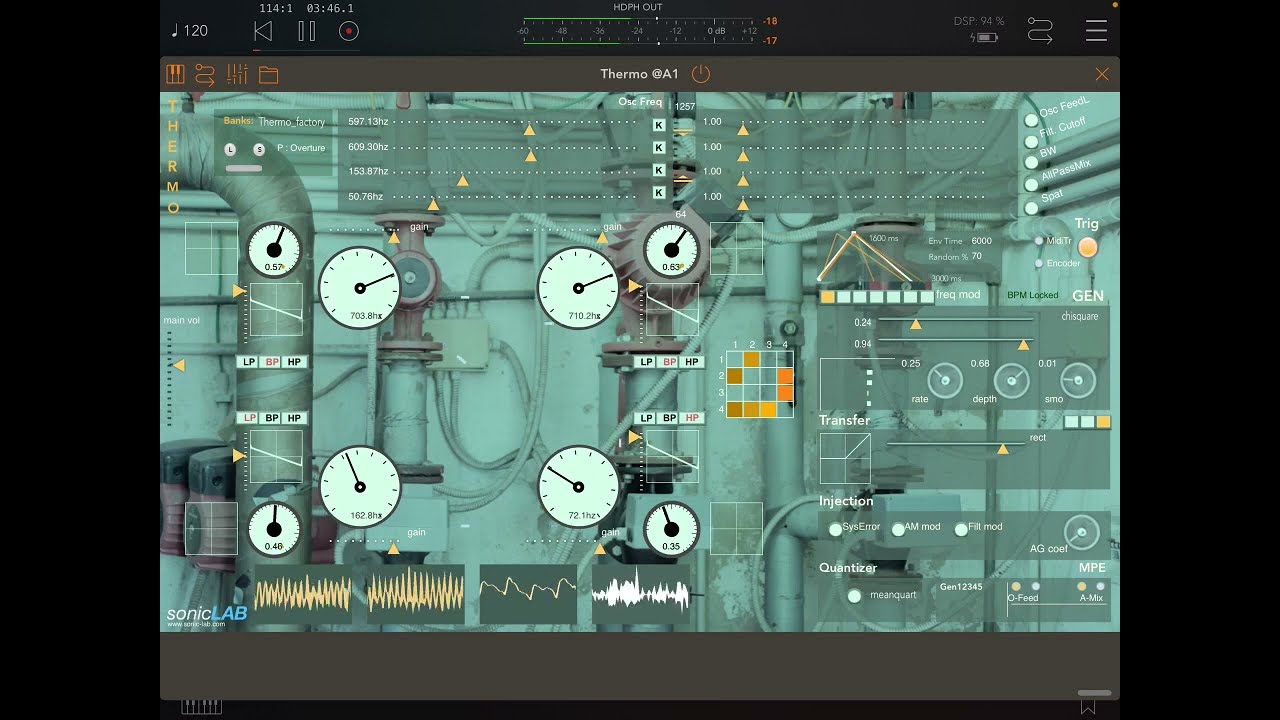1280x720 pixels.
Task: Pause playback in the top bar
Action: coord(307,31)
